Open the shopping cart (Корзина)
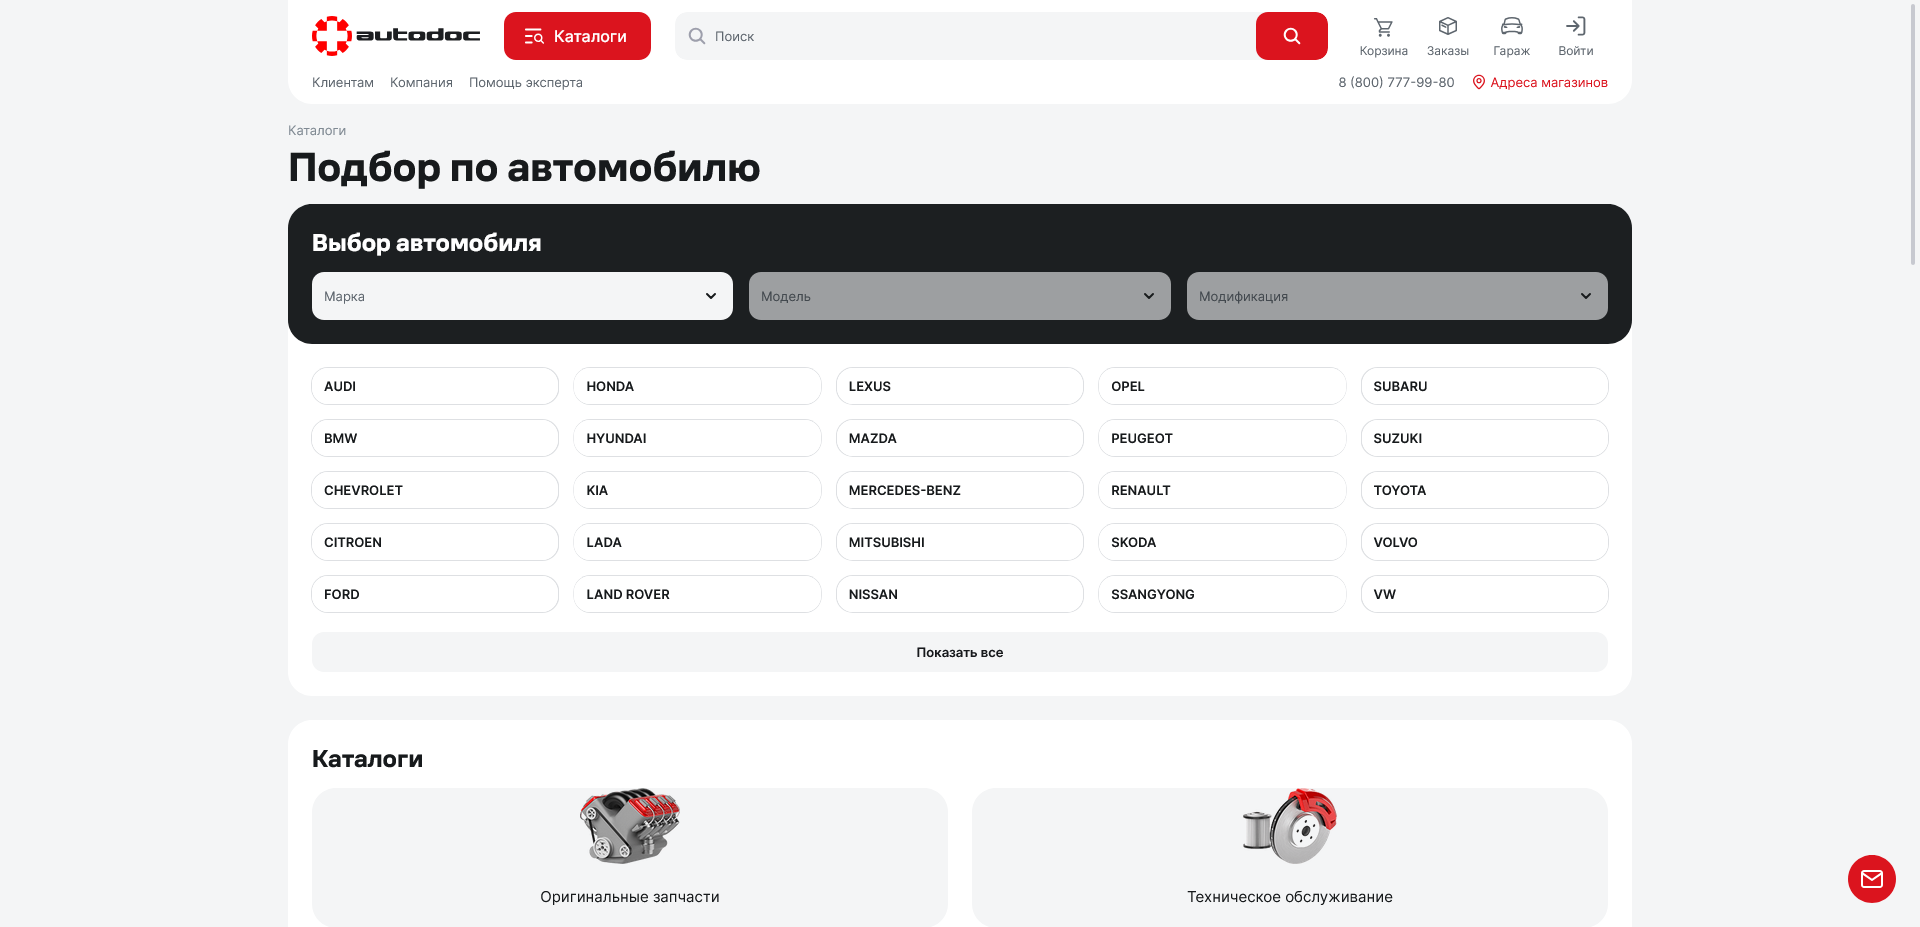This screenshot has width=1920, height=927. (1383, 35)
